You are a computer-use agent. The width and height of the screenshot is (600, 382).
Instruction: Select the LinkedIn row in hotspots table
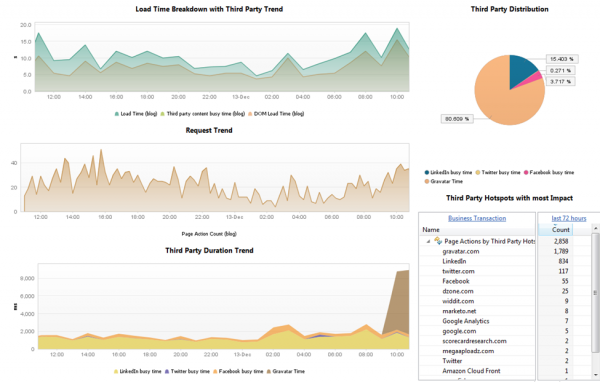coord(477,261)
